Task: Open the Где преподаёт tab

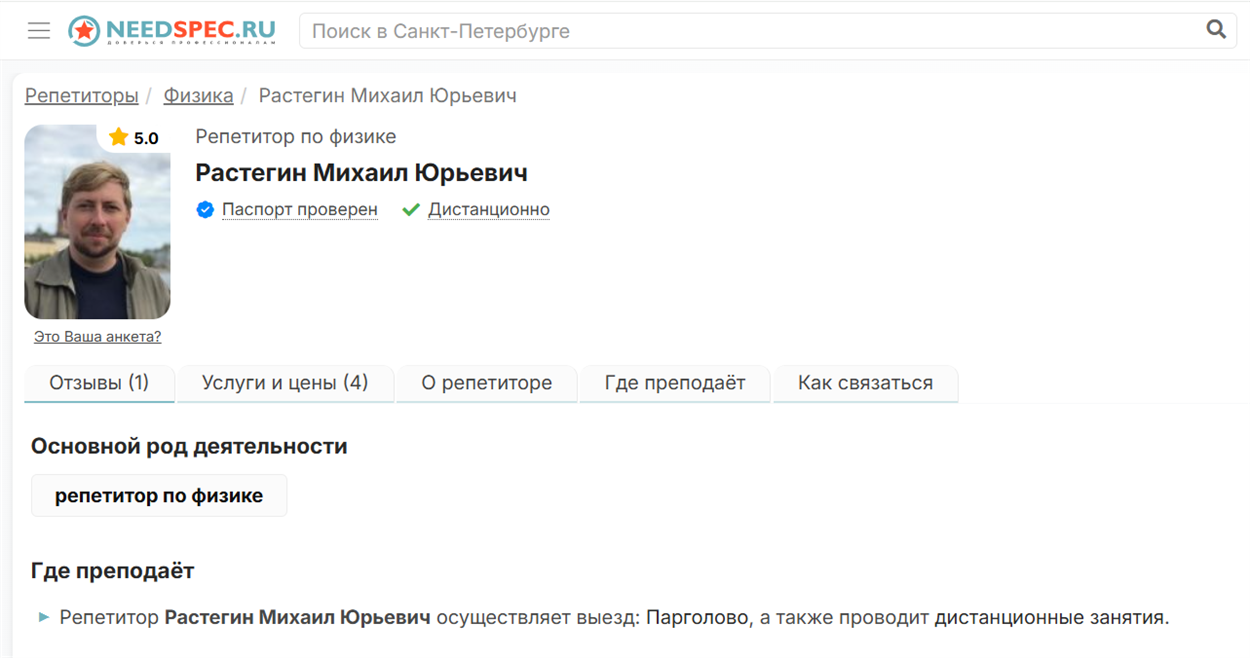Action: (x=675, y=384)
